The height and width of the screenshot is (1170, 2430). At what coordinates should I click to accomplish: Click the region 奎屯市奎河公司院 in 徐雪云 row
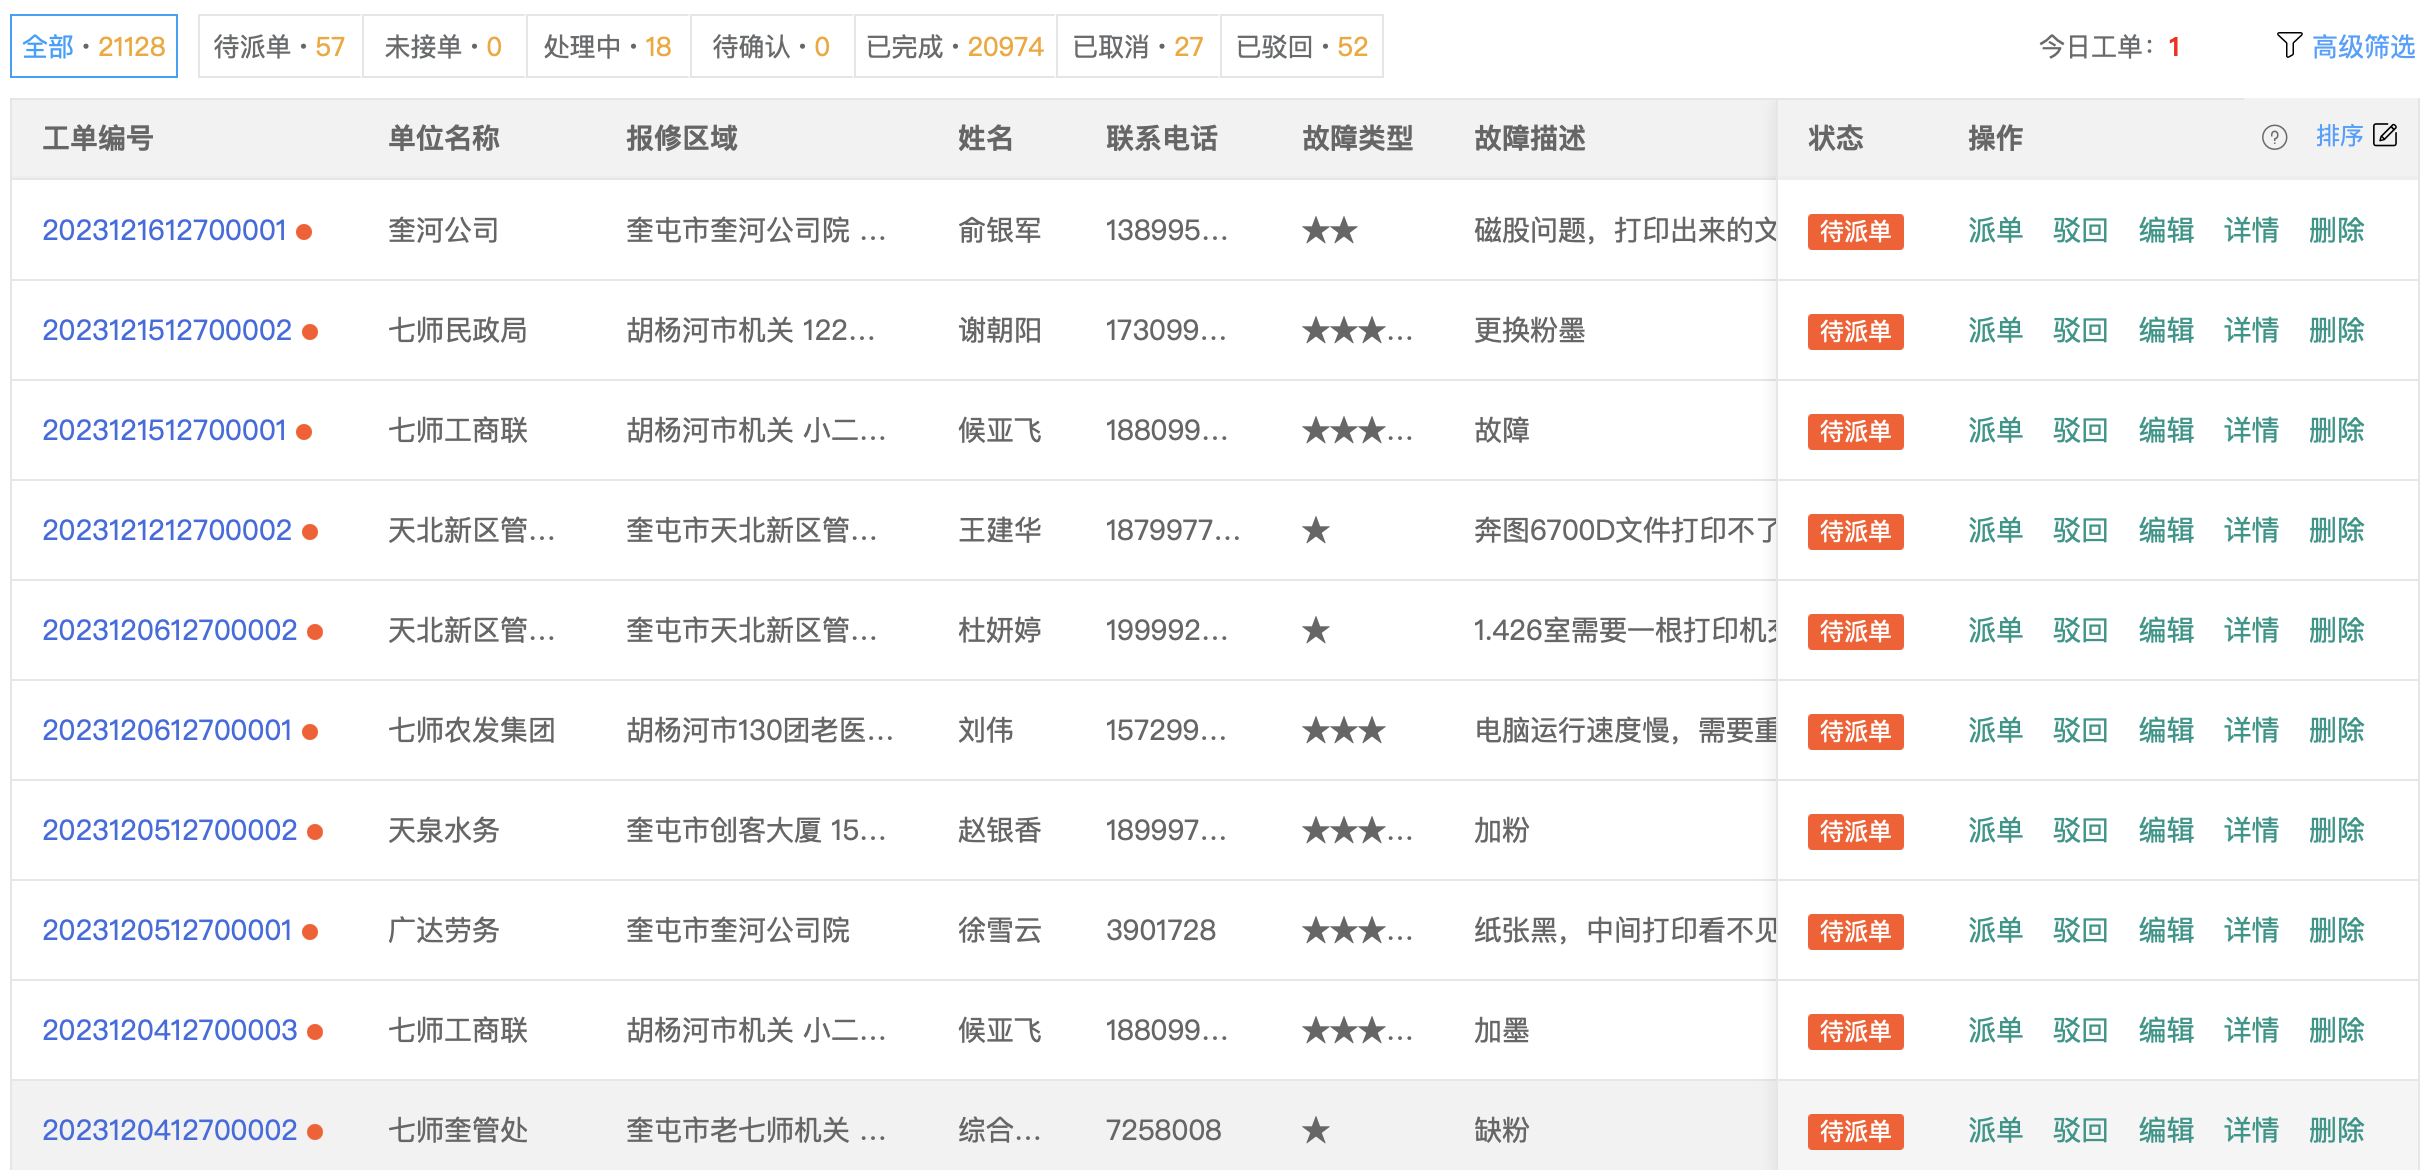tap(737, 930)
